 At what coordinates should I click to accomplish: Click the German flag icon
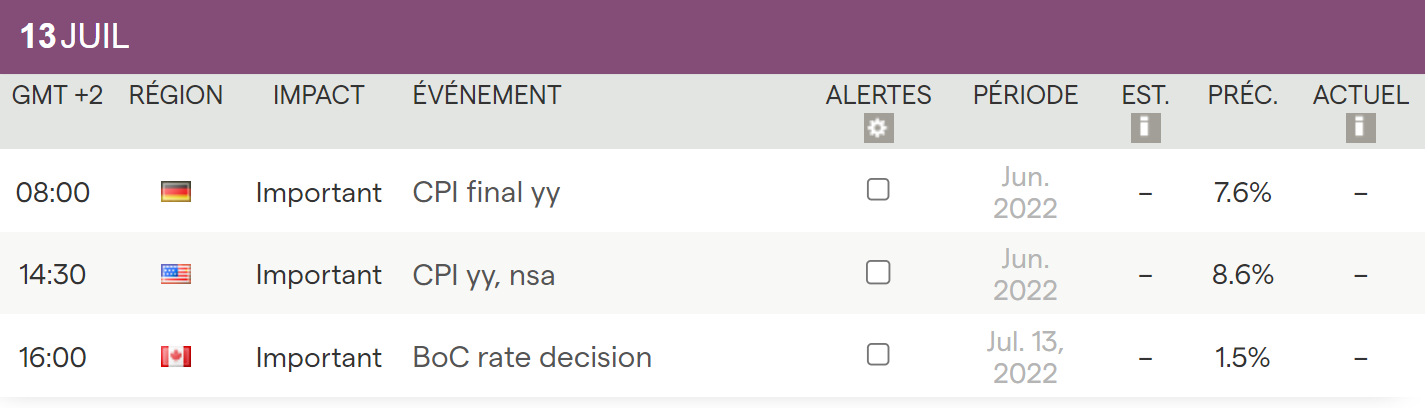(x=176, y=191)
